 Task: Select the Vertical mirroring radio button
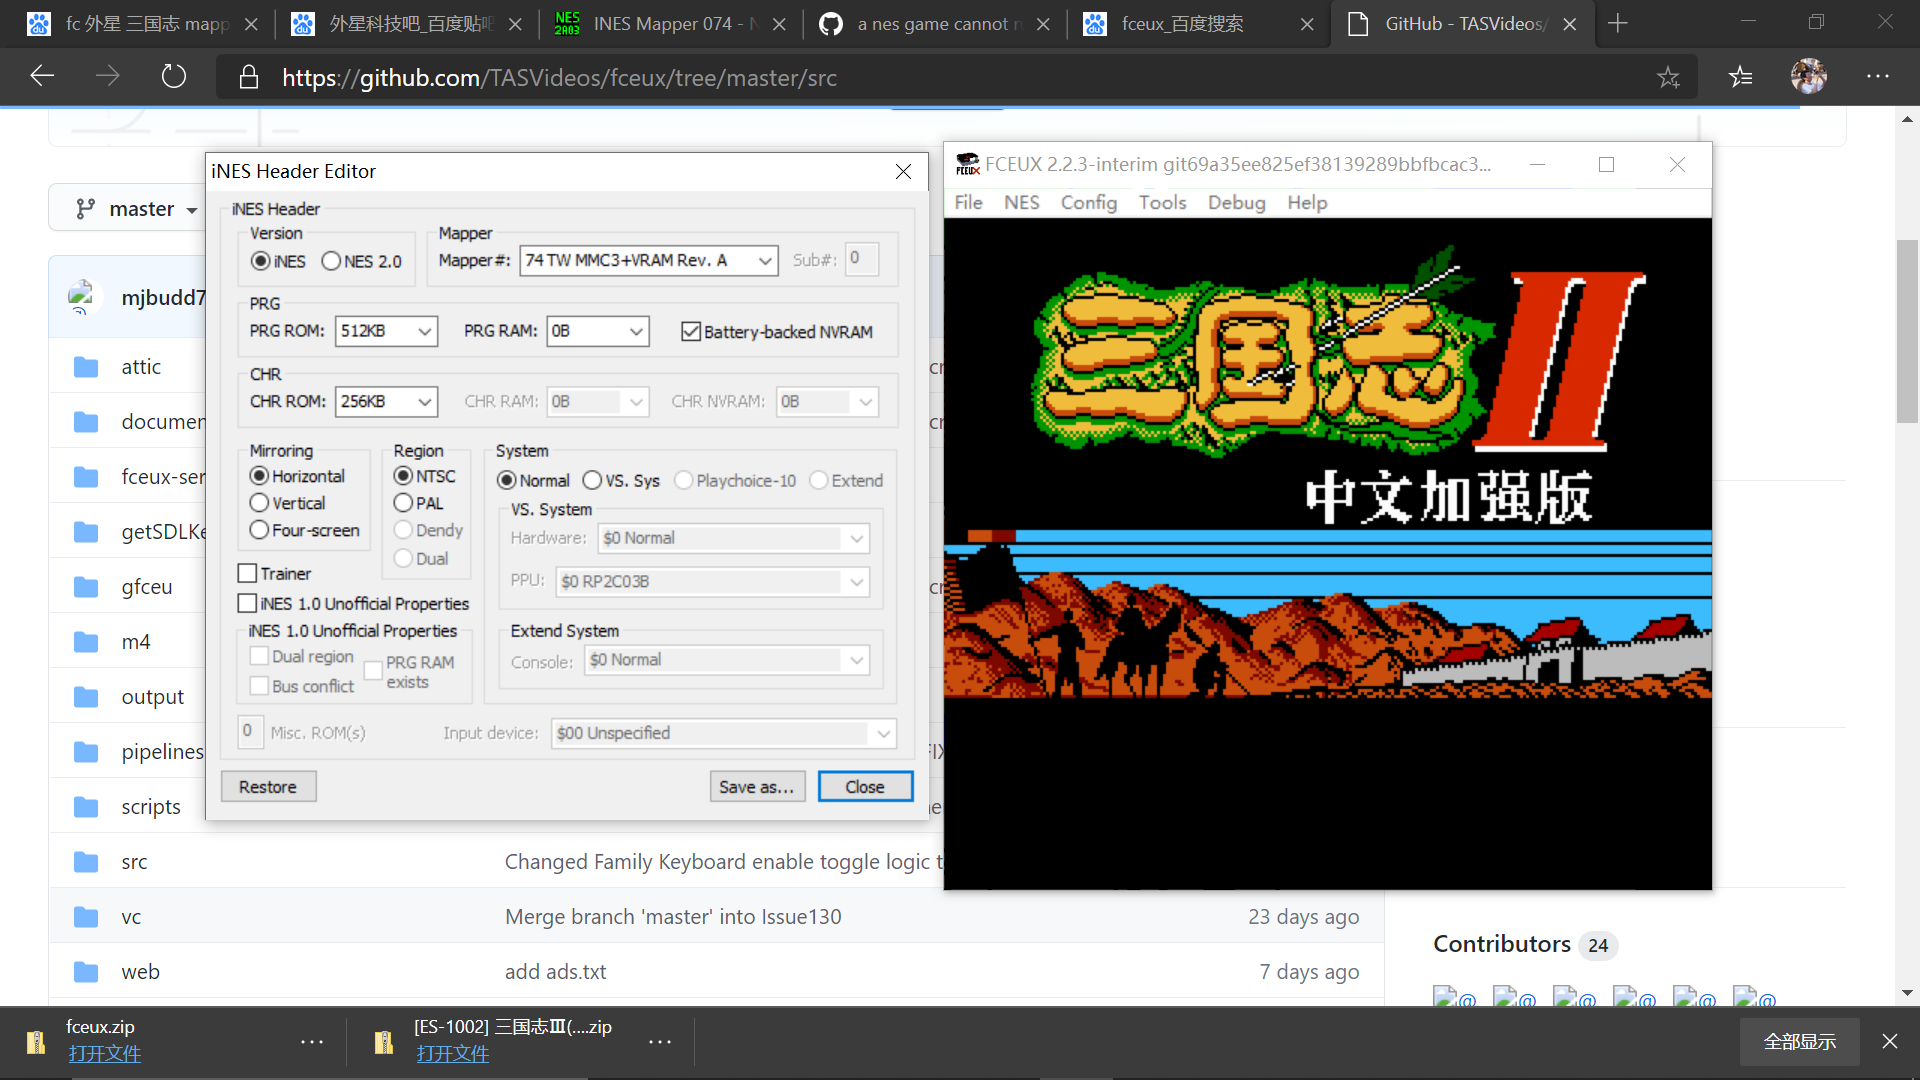tap(259, 503)
